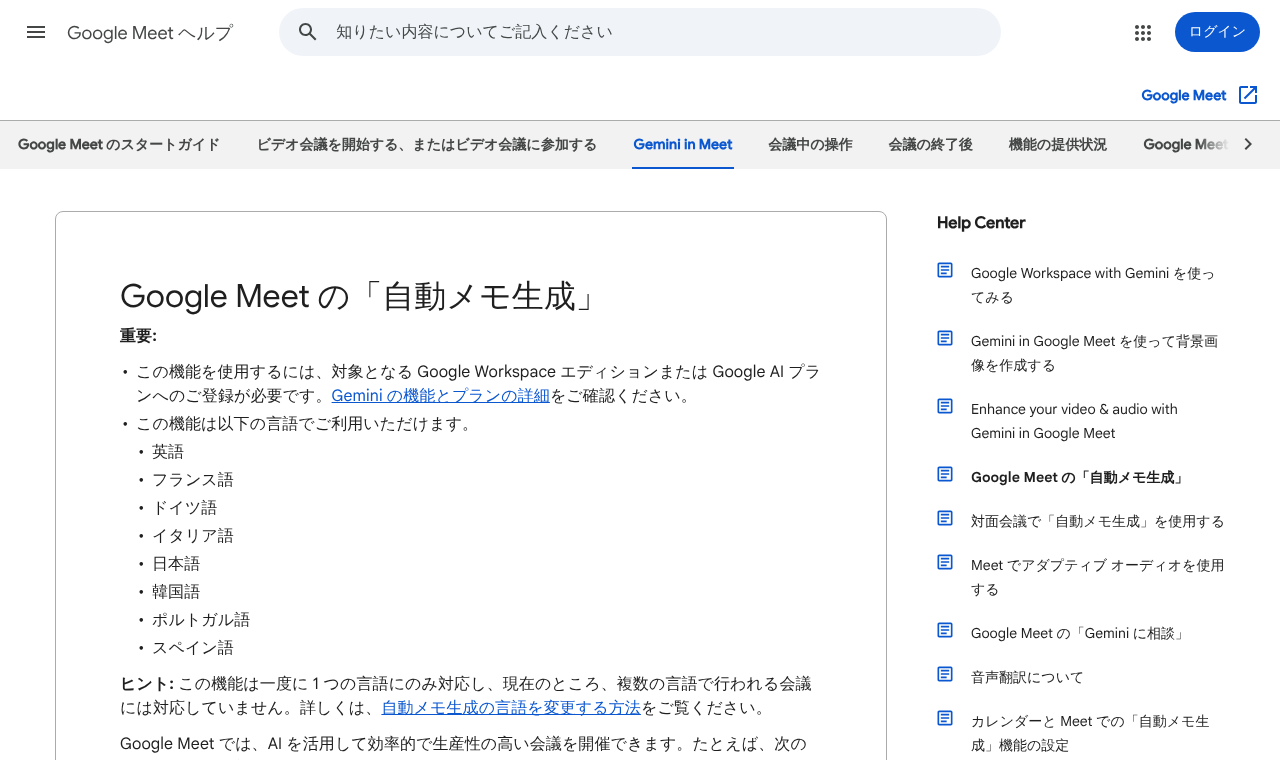Open Meet でアダプティブ オーディオを使用する article
The width and height of the screenshot is (1280, 760).
(1097, 577)
